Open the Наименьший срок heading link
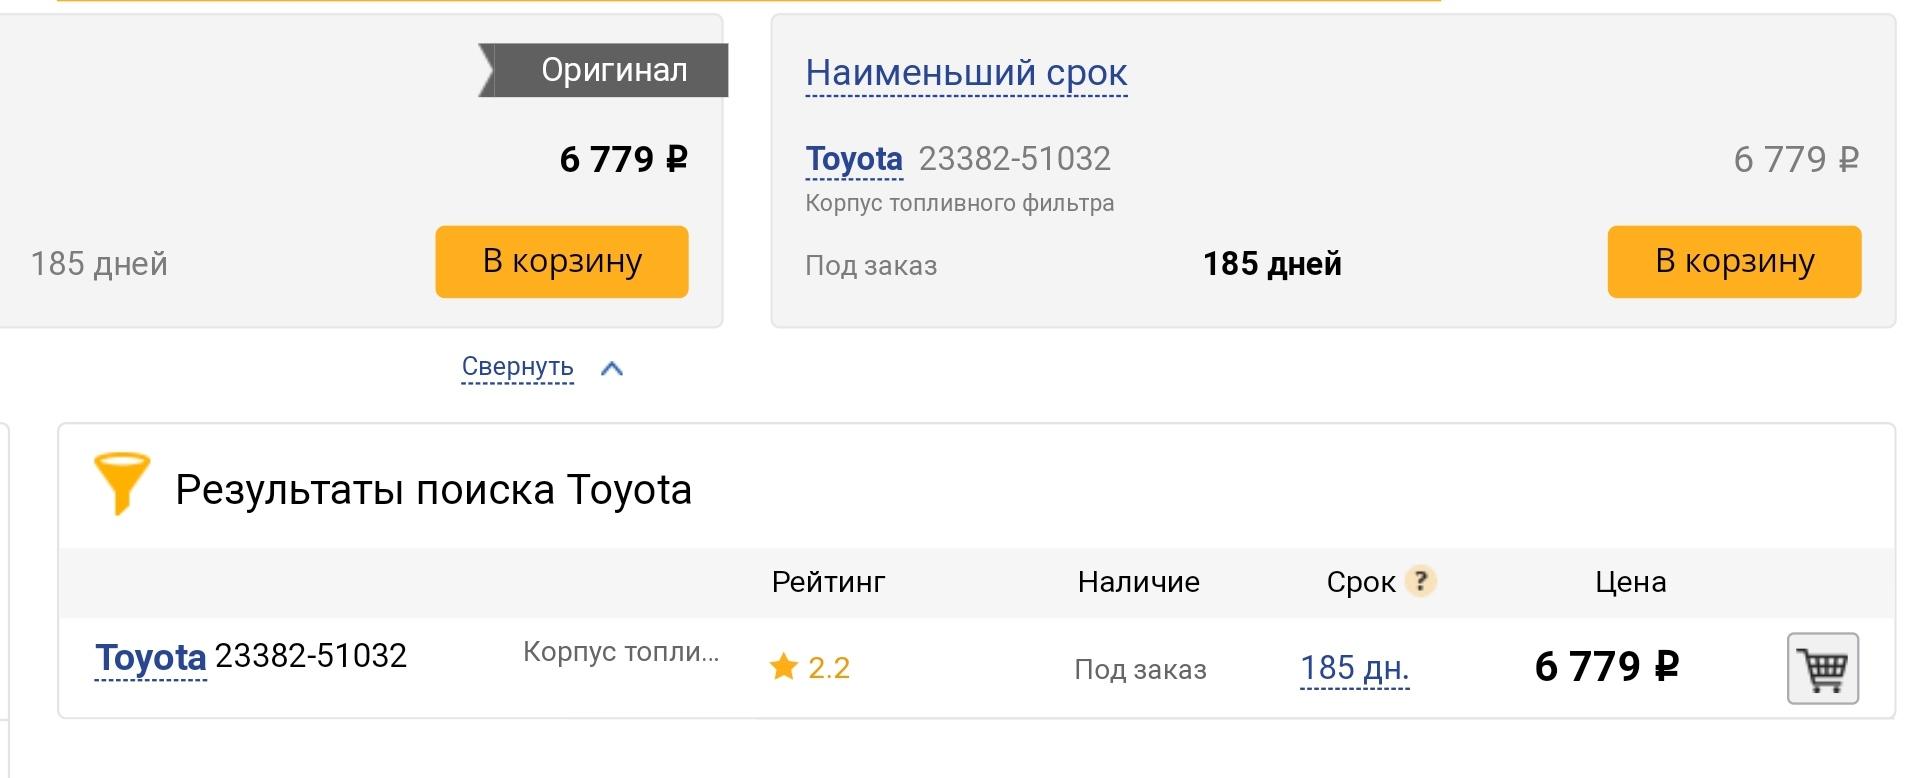1920x778 pixels. point(966,73)
